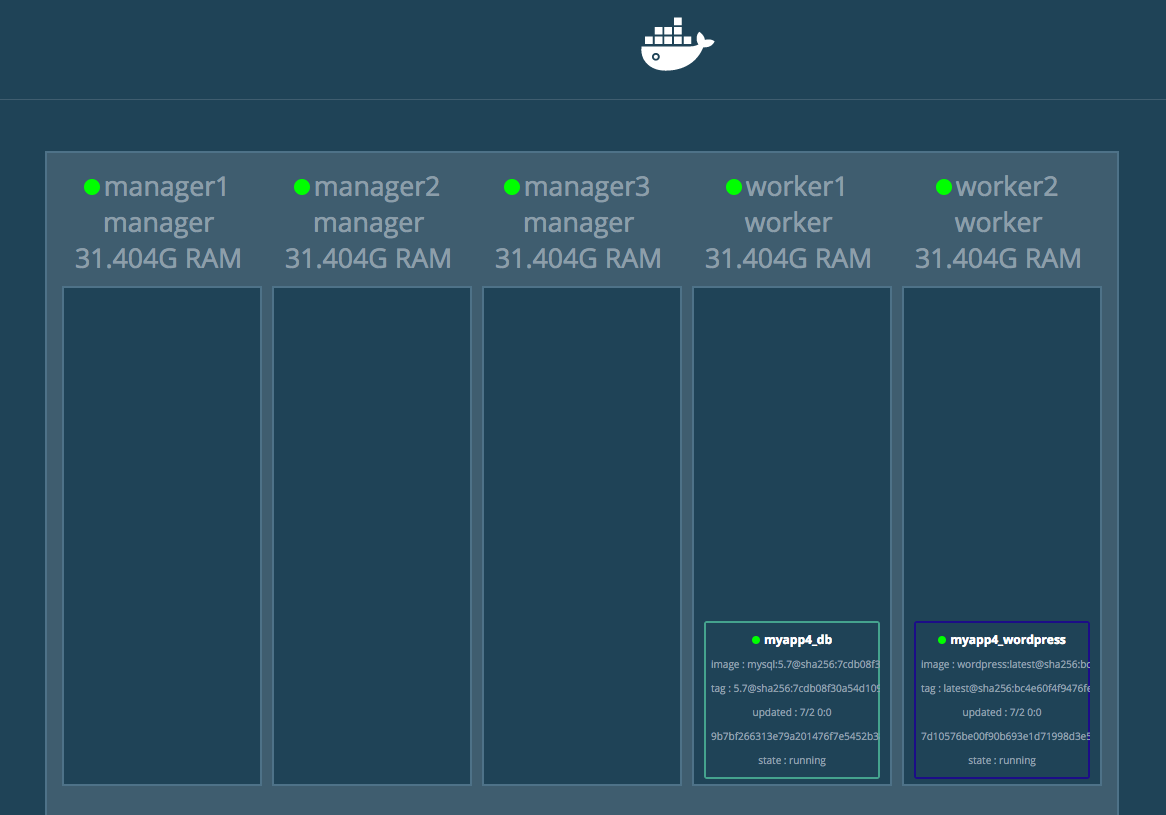The image size is (1166, 815).
Task: Click state running in myapp4_wordpress card
Action: click(1002, 760)
